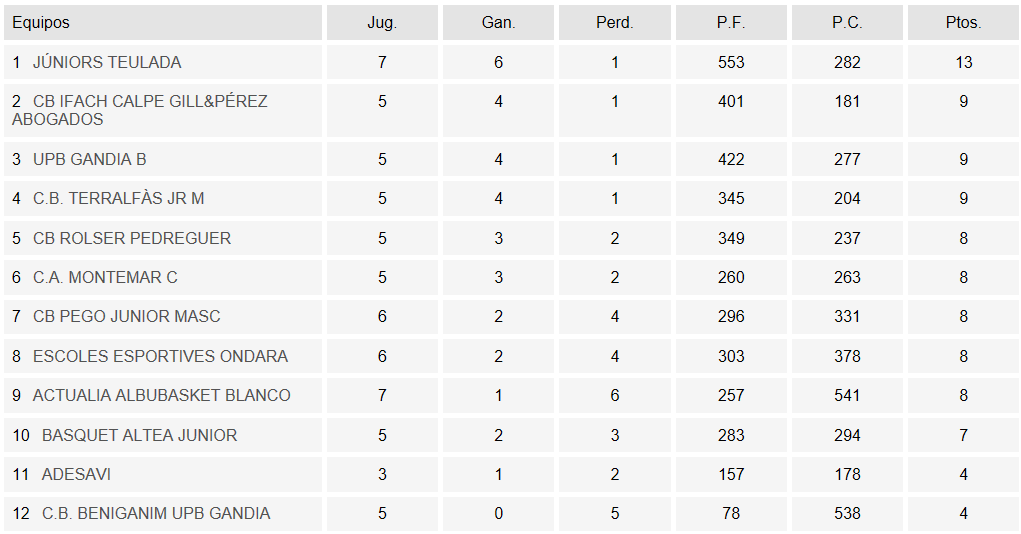Click C.B. TERRALFÀS JR M team name

(x=119, y=199)
